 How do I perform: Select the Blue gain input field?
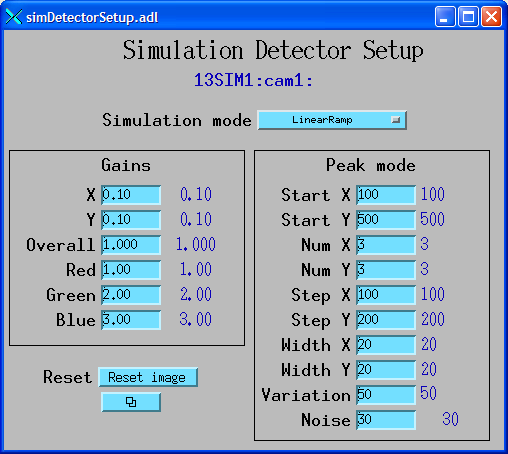pyautogui.click(x=131, y=320)
